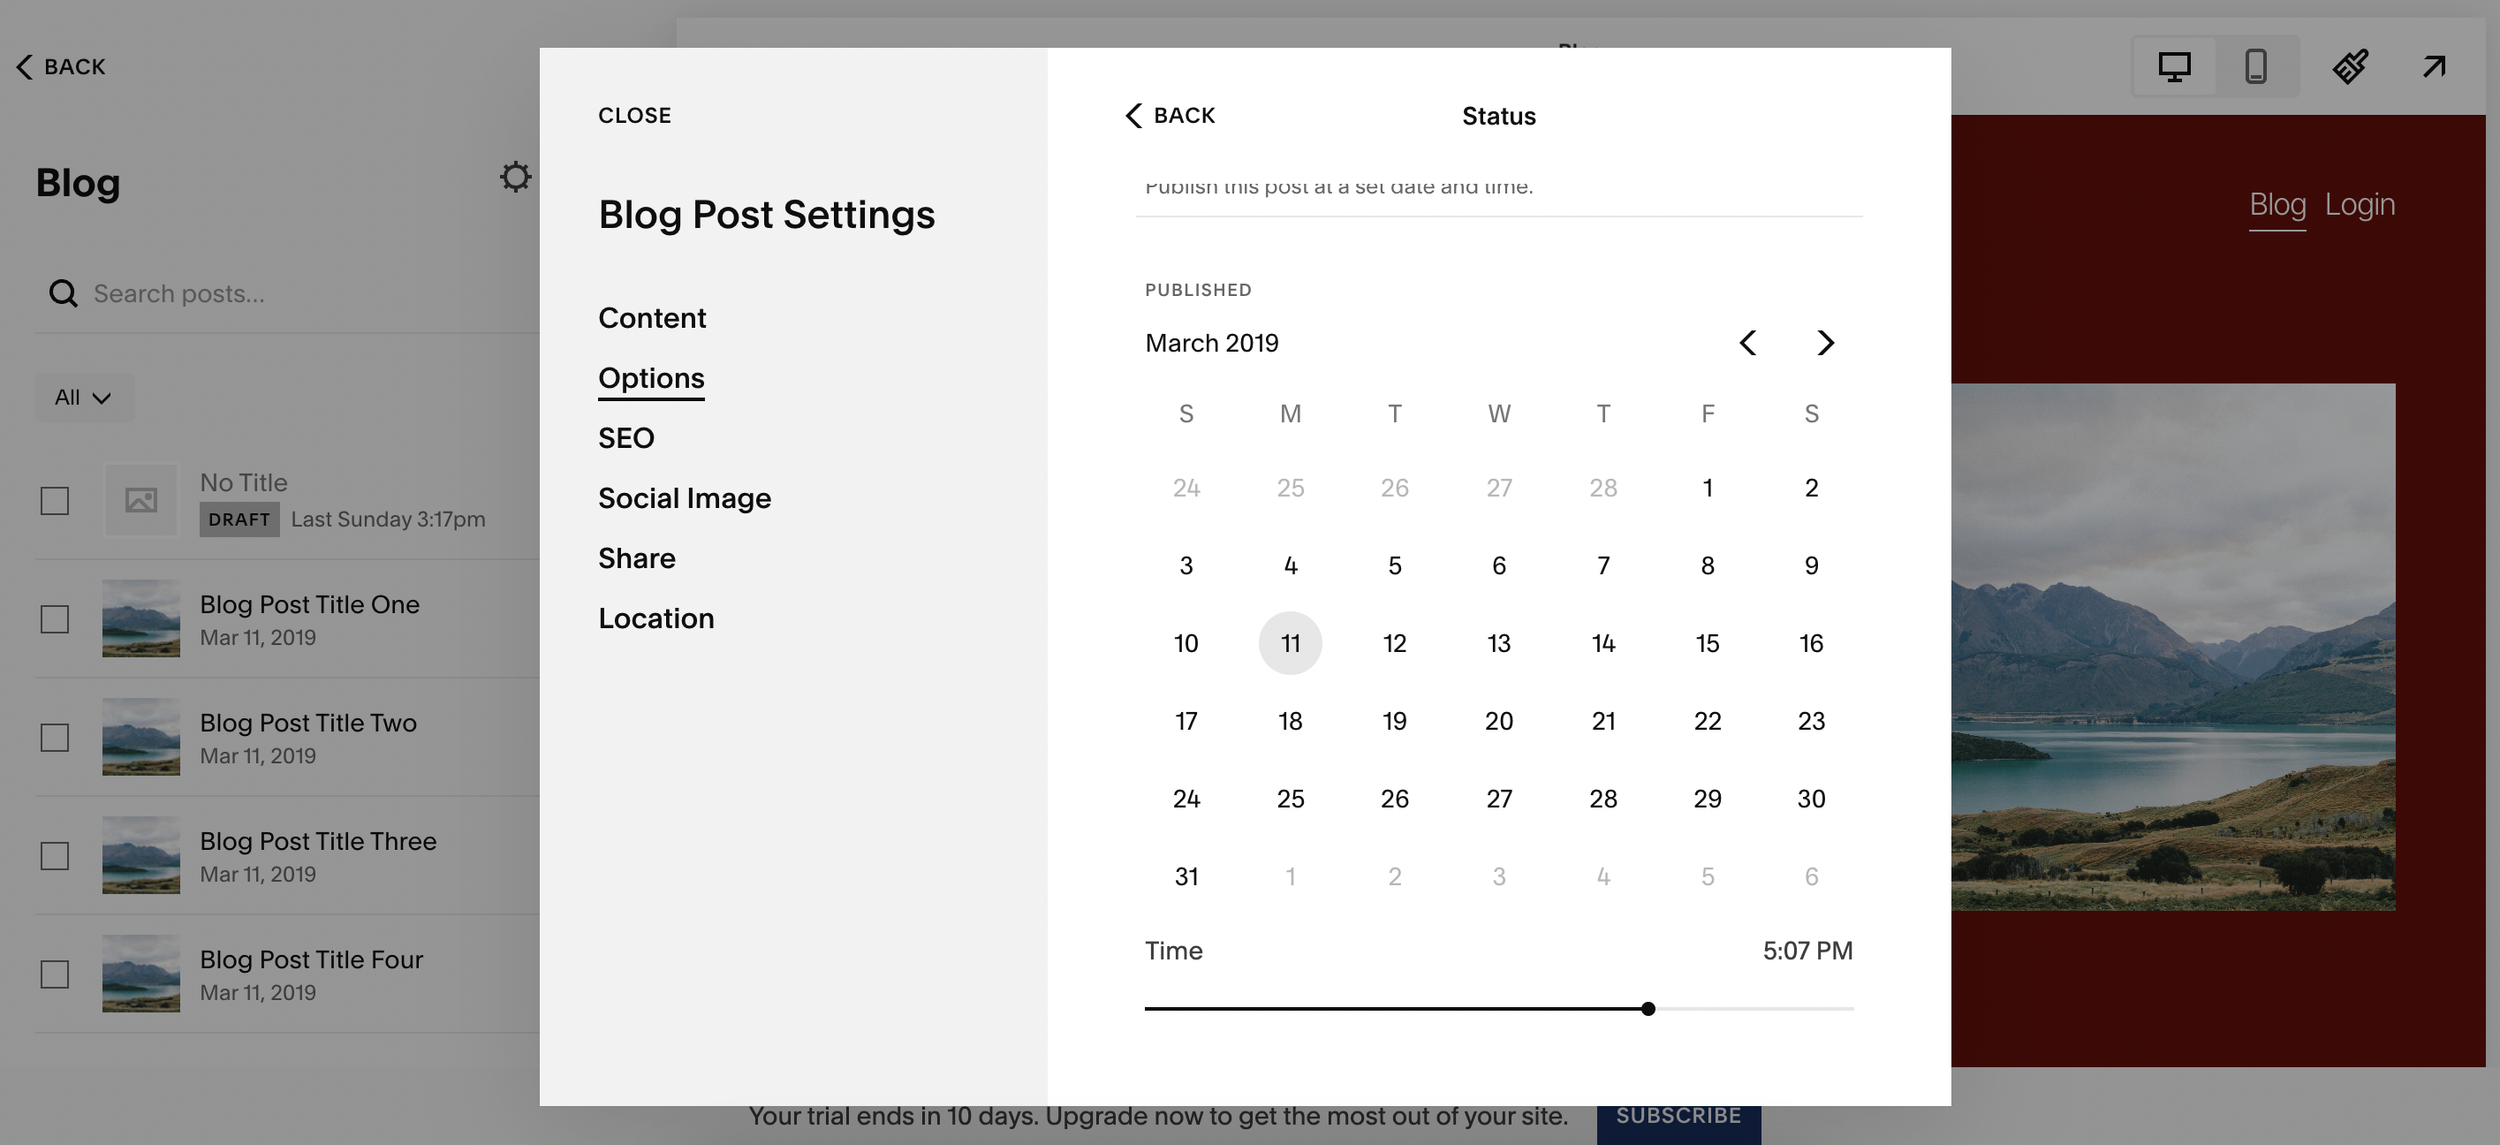Select March 11 in calendar

click(x=1290, y=643)
